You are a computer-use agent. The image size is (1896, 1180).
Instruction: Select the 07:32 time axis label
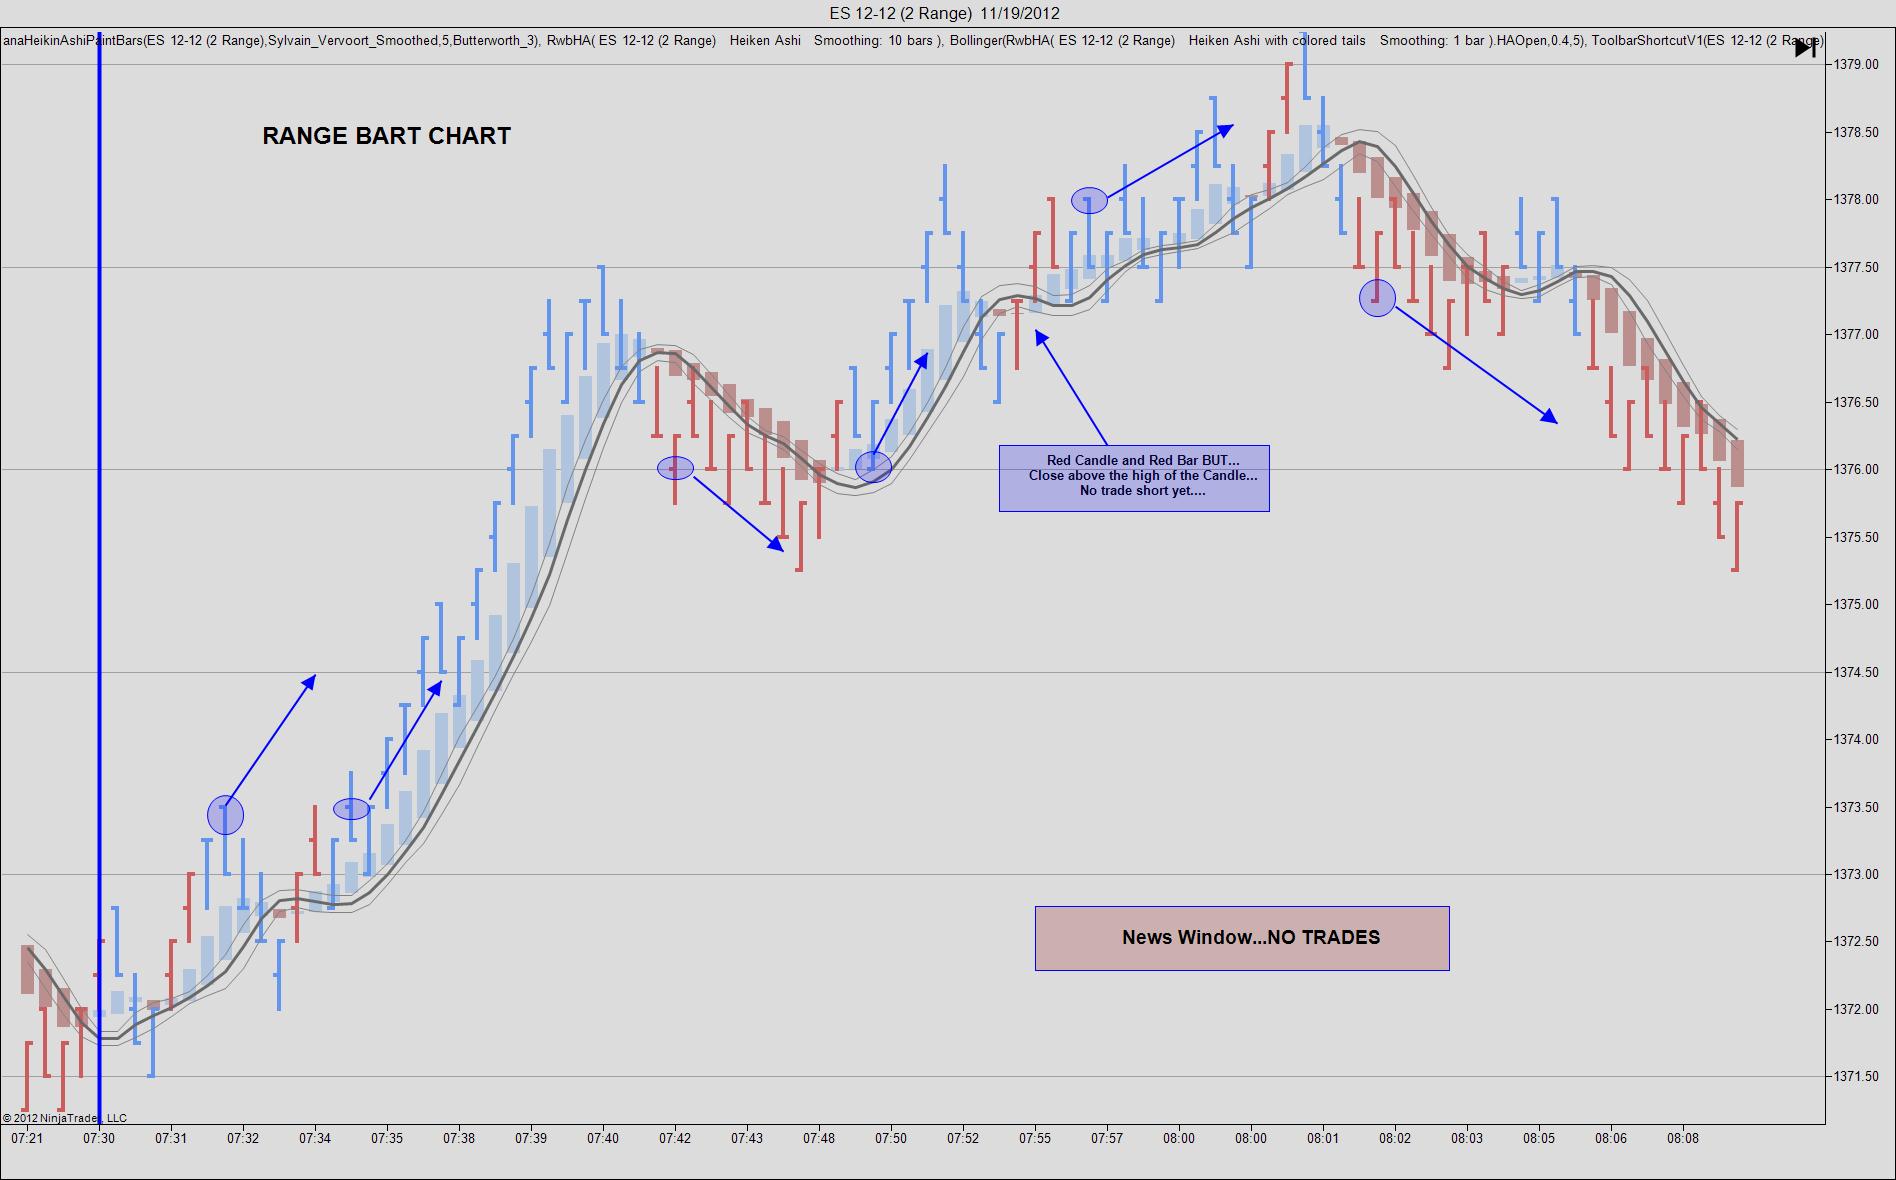243,1138
